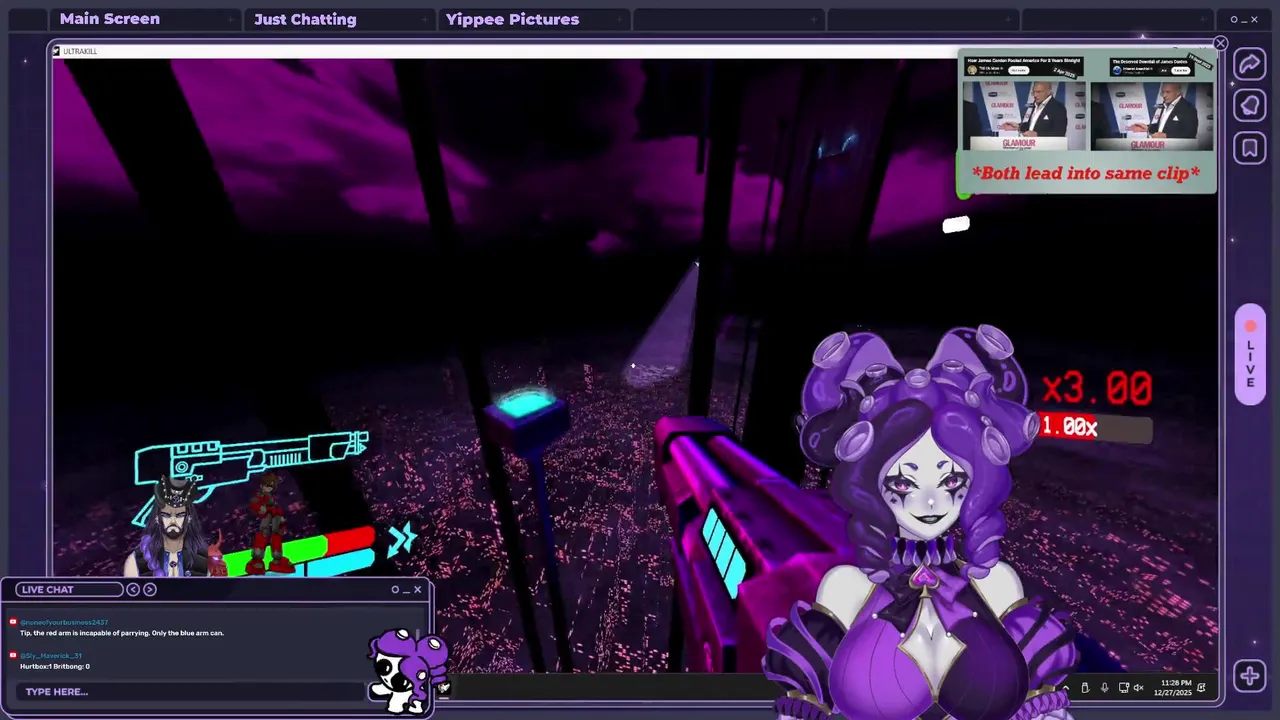1280x720 pixels.
Task: Click the YouTube icon beside Sly_Maverick_31
Action: (13, 655)
